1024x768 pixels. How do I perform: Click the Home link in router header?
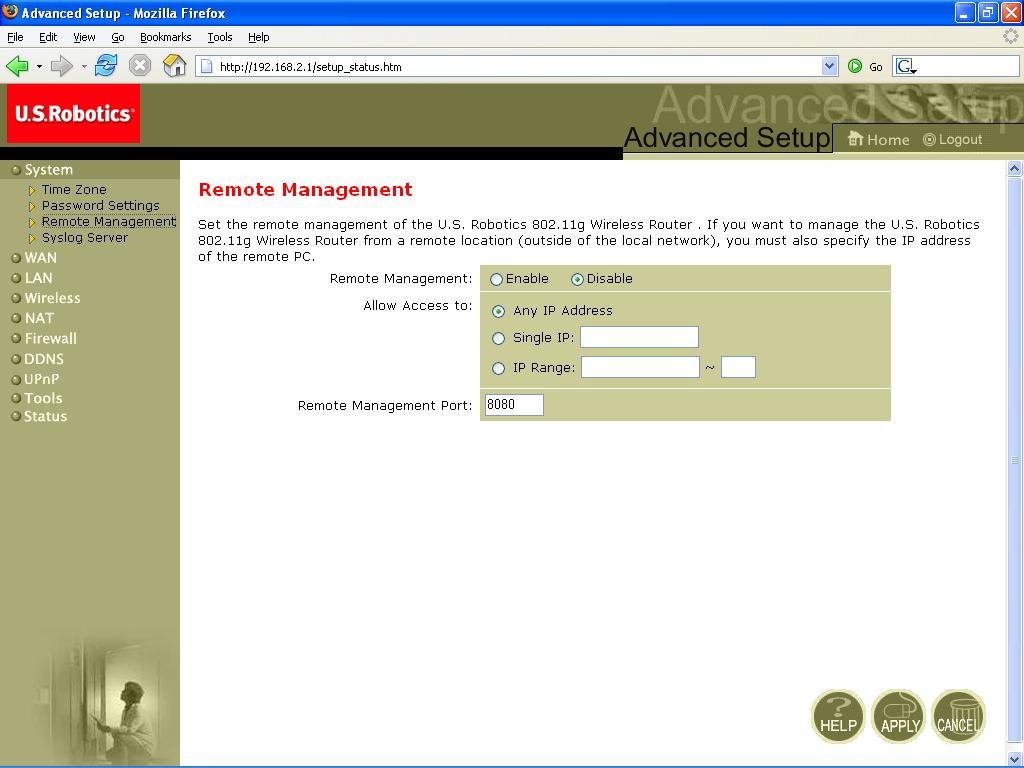[x=878, y=139]
